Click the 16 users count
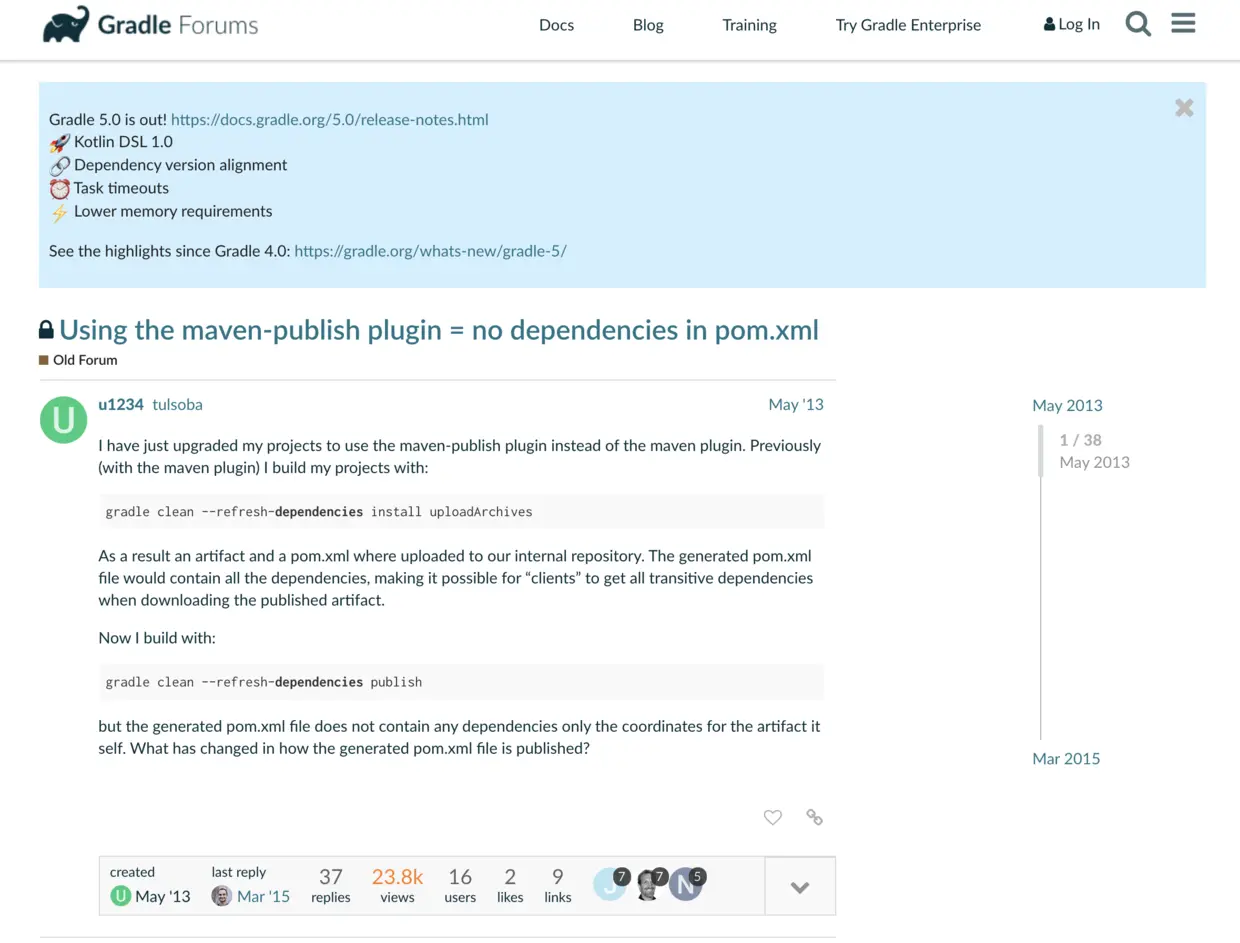The width and height of the screenshot is (1240, 943). [x=460, y=886]
